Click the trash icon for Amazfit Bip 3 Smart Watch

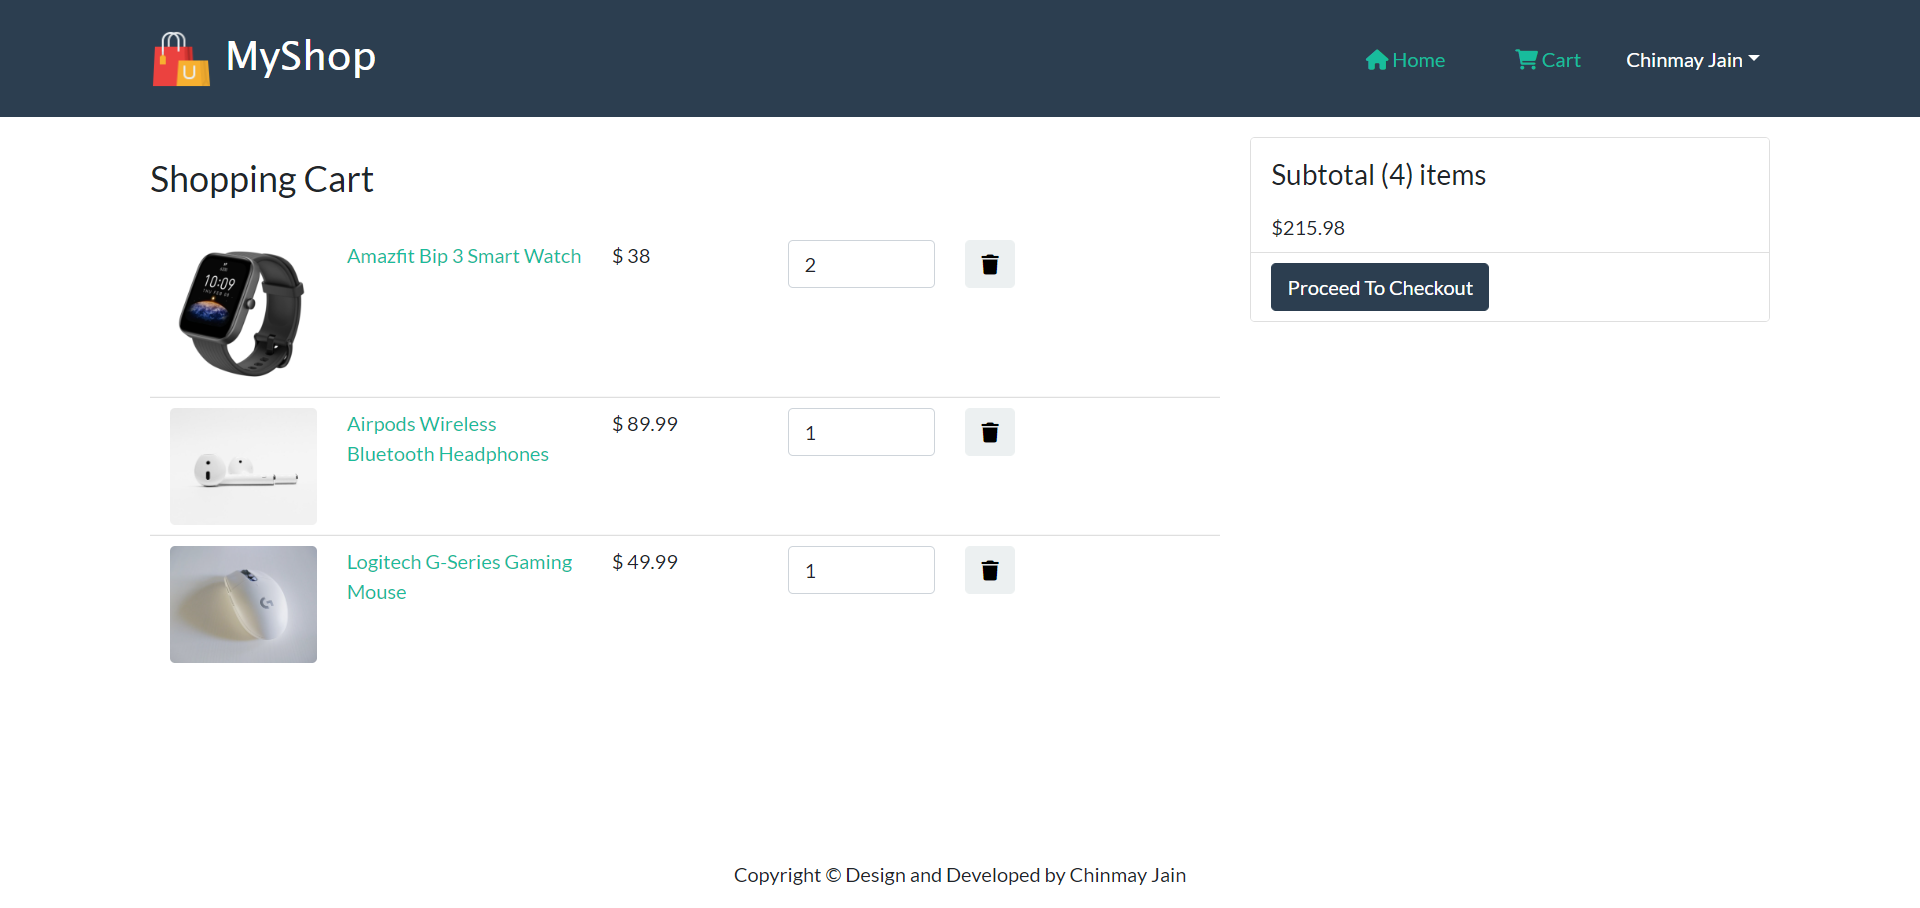pyautogui.click(x=989, y=263)
